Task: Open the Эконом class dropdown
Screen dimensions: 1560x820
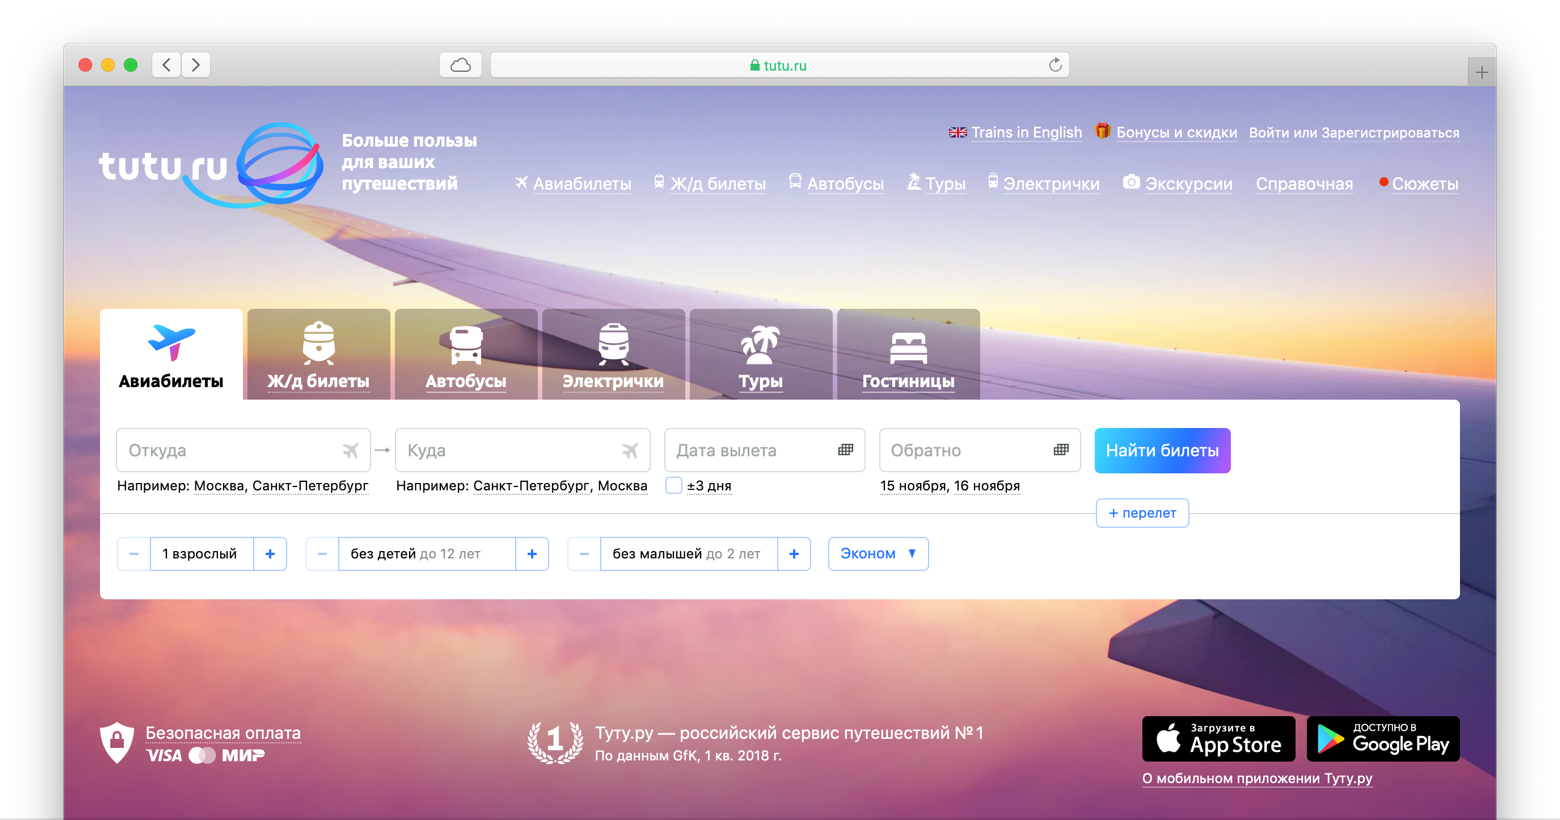Action: tap(879, 554)
